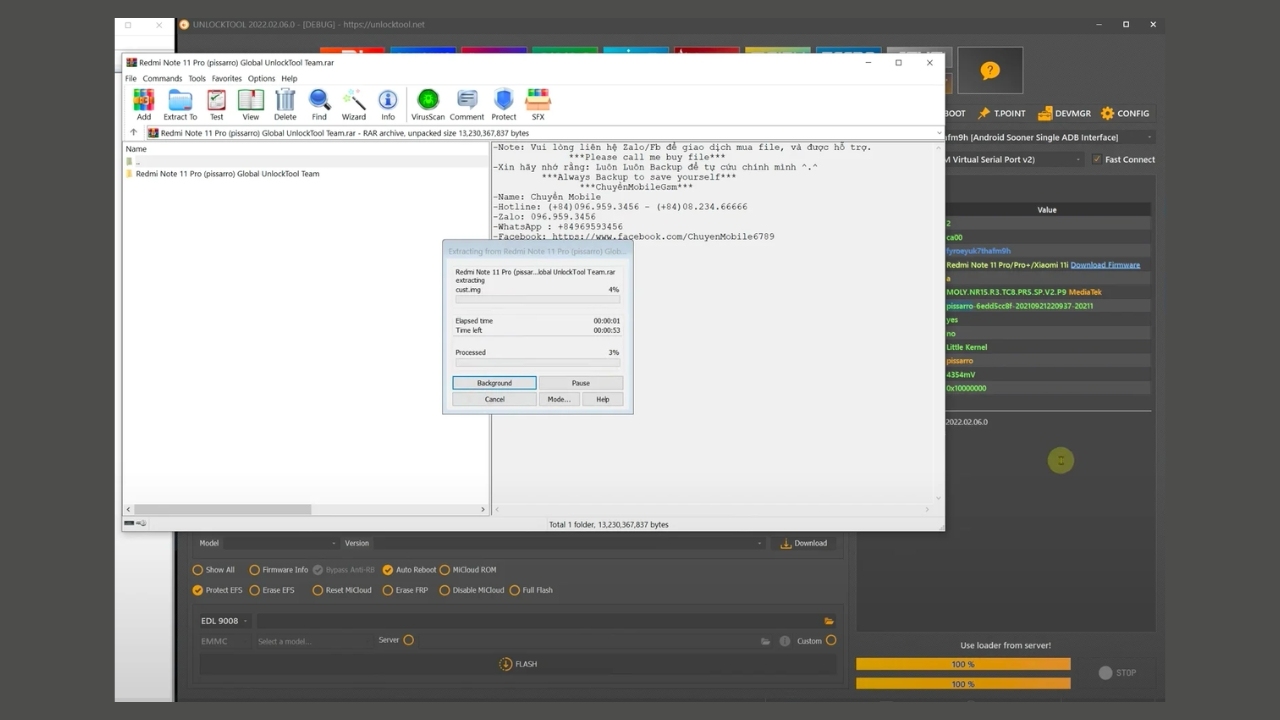Viewport: 1280px width, 720px height.
Task: Click the Protect shield icon
Action: click(x=504, y=104)
